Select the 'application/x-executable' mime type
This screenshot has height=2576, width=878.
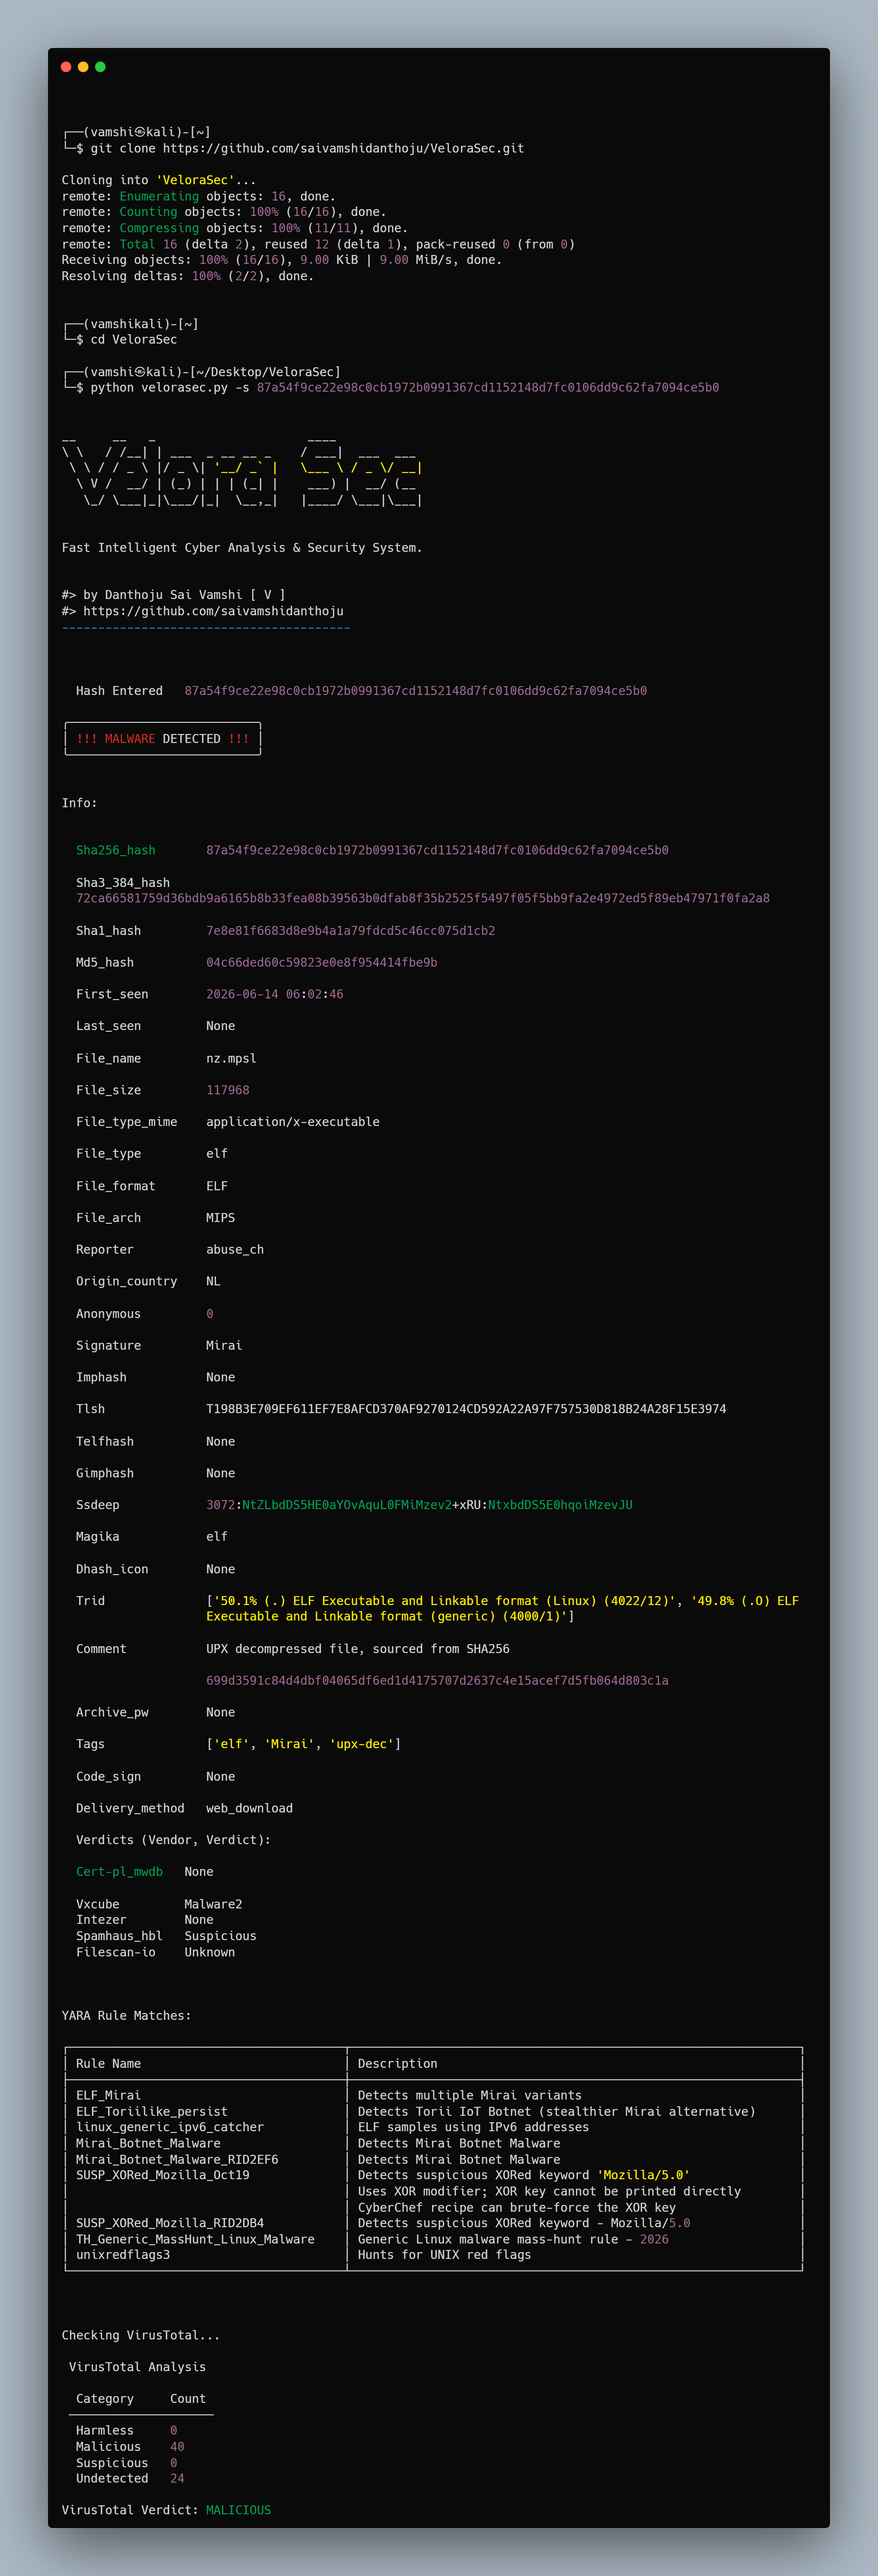click(x=293, y=1122)
